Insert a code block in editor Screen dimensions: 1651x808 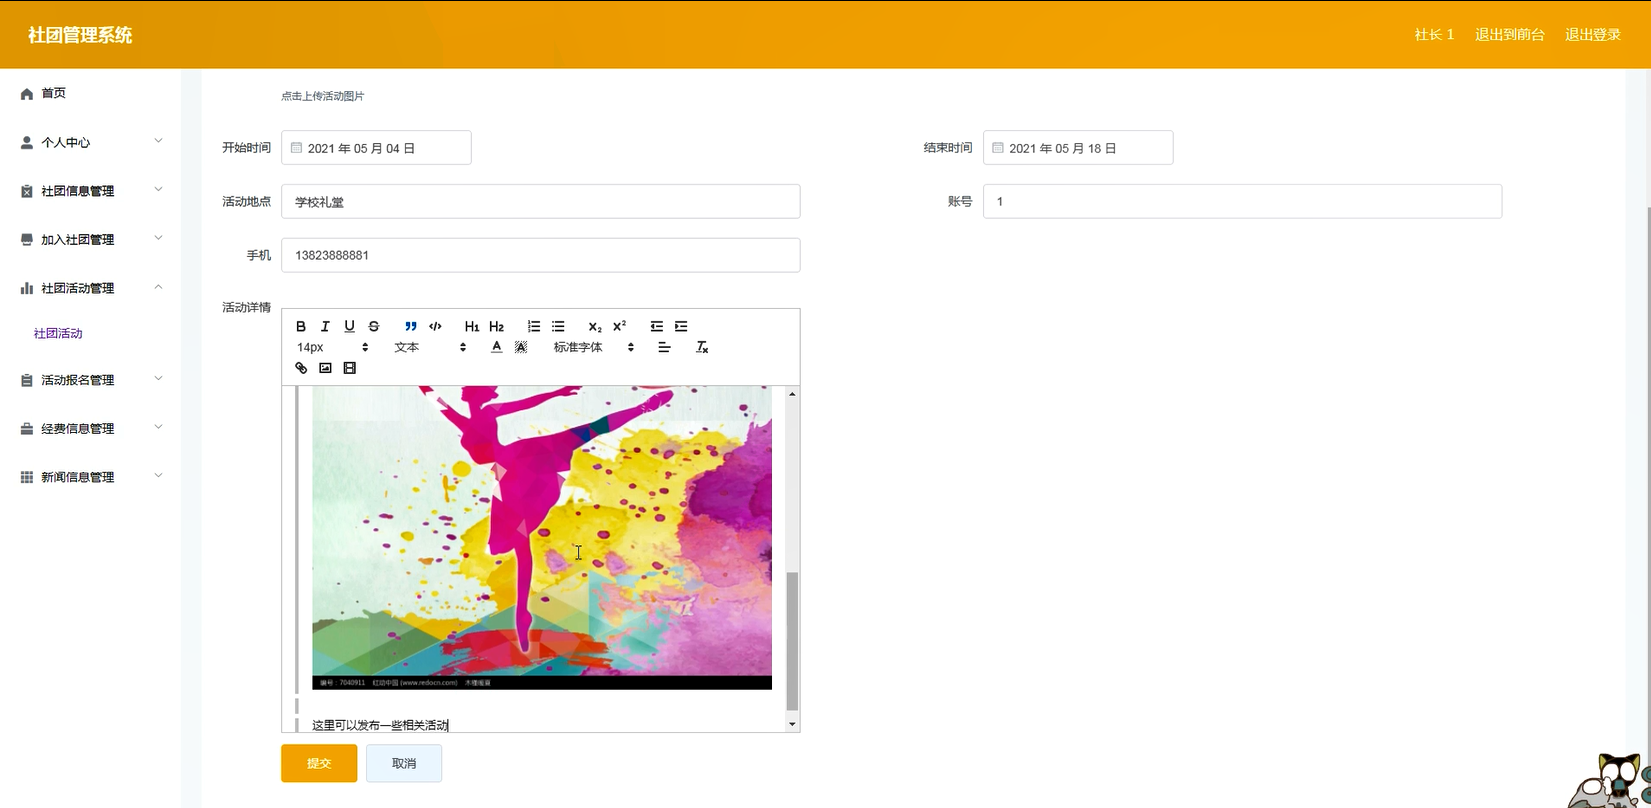[435, 326]
